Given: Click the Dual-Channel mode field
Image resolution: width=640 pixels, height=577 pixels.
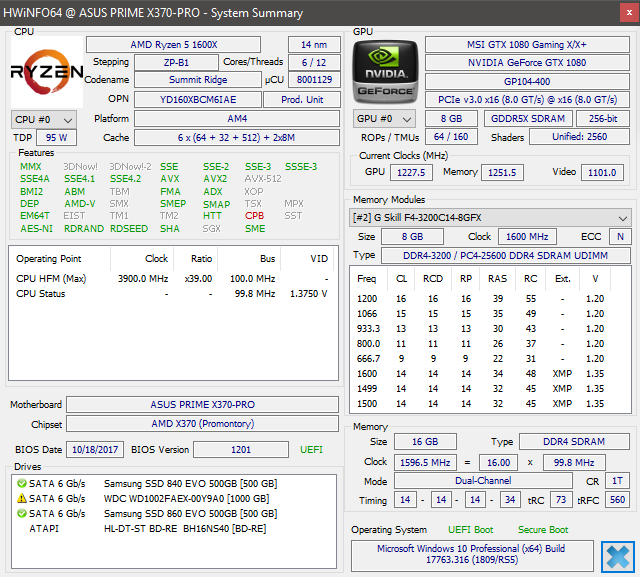Looking at the screenshot, I should 483,481.
